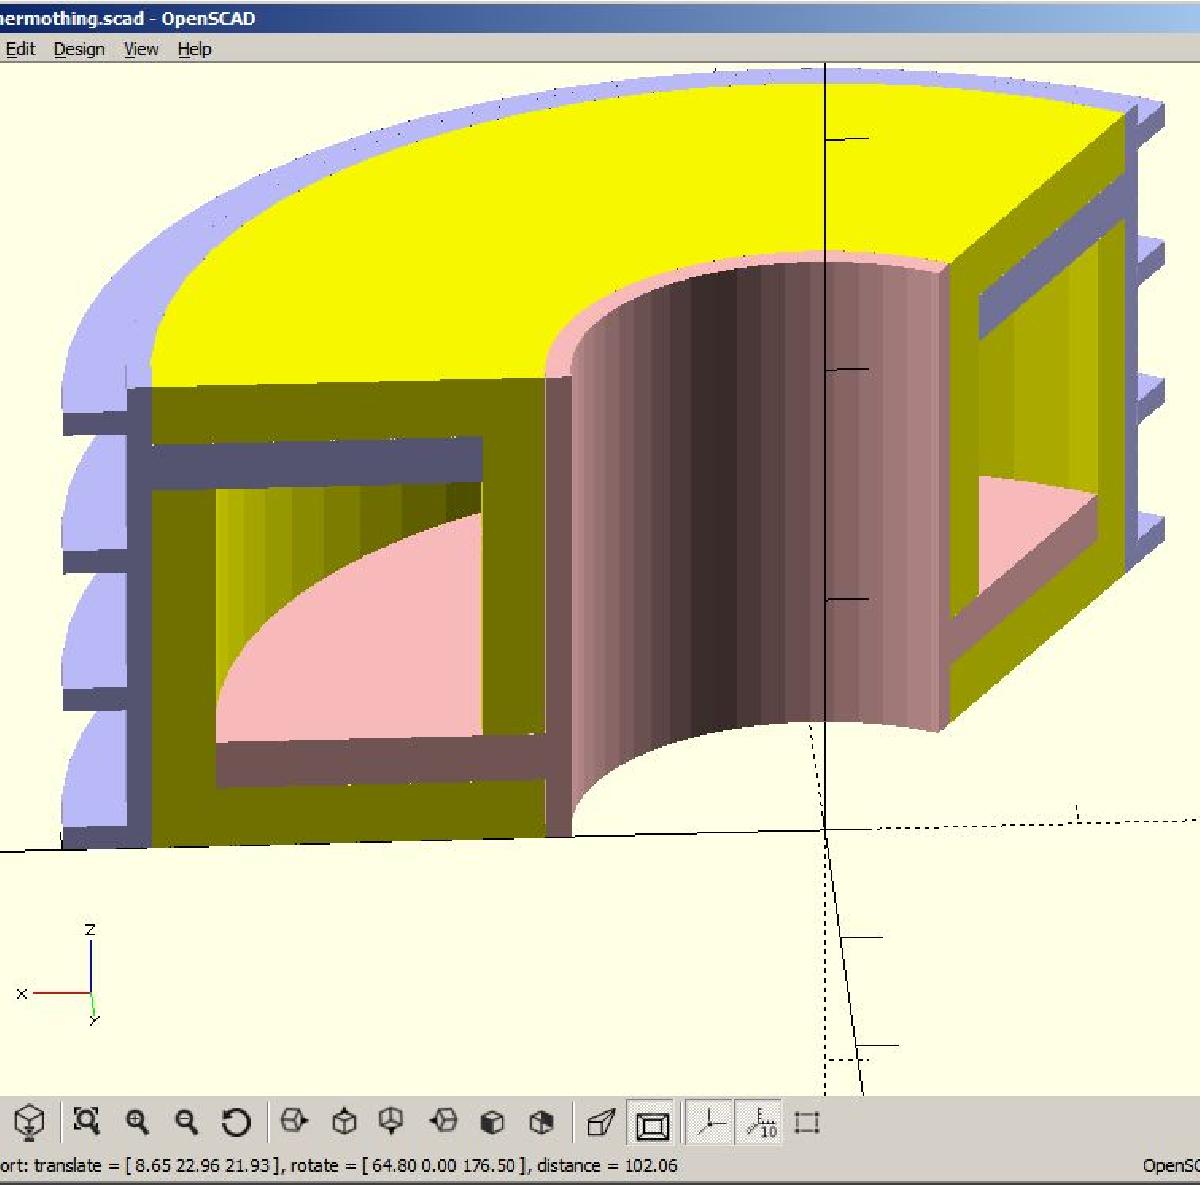
Task: Switch to the Front view cube icon
Action: point(492,1122)
